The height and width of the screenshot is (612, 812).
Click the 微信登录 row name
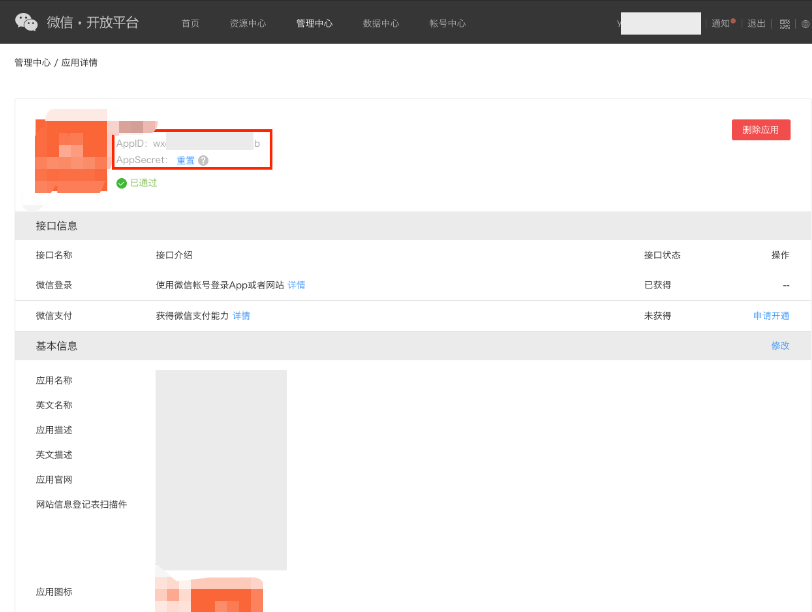click(54, 285)
